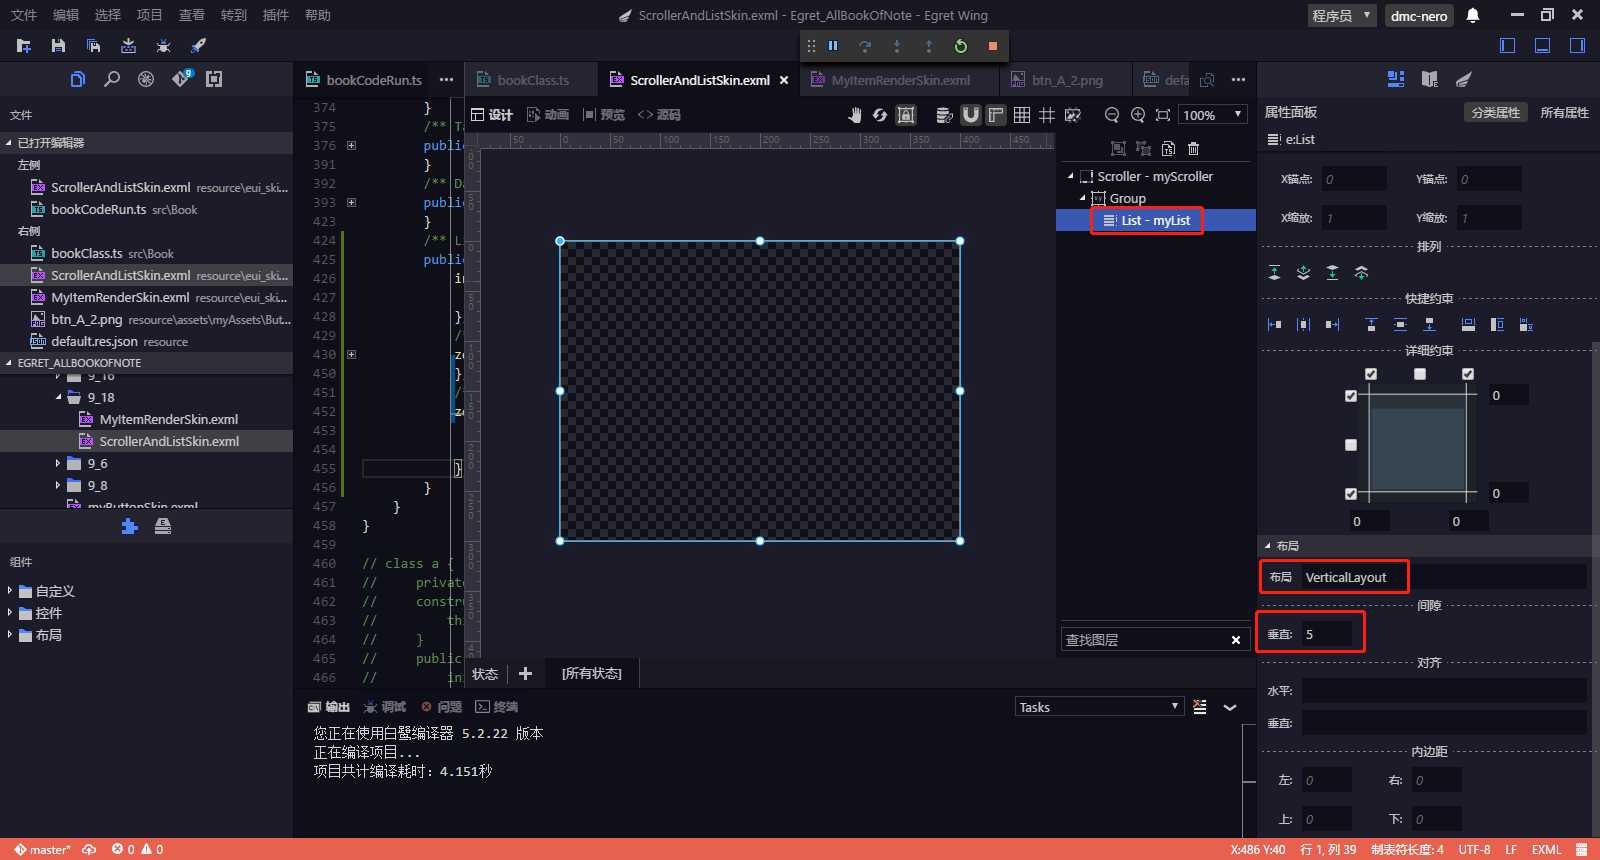Viewport: 1600px width, 860px height.
Task: Open the file explorer sidebar view
Action: [78, 79]
